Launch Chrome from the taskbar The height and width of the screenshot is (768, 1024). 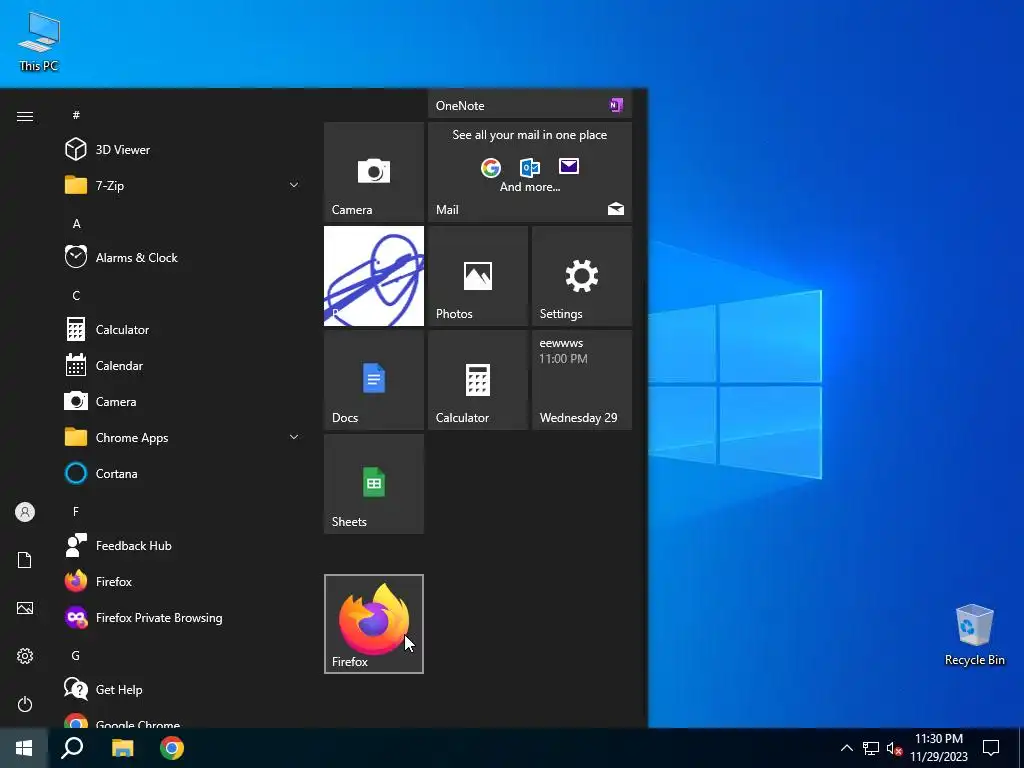click(x=172, y=748)
